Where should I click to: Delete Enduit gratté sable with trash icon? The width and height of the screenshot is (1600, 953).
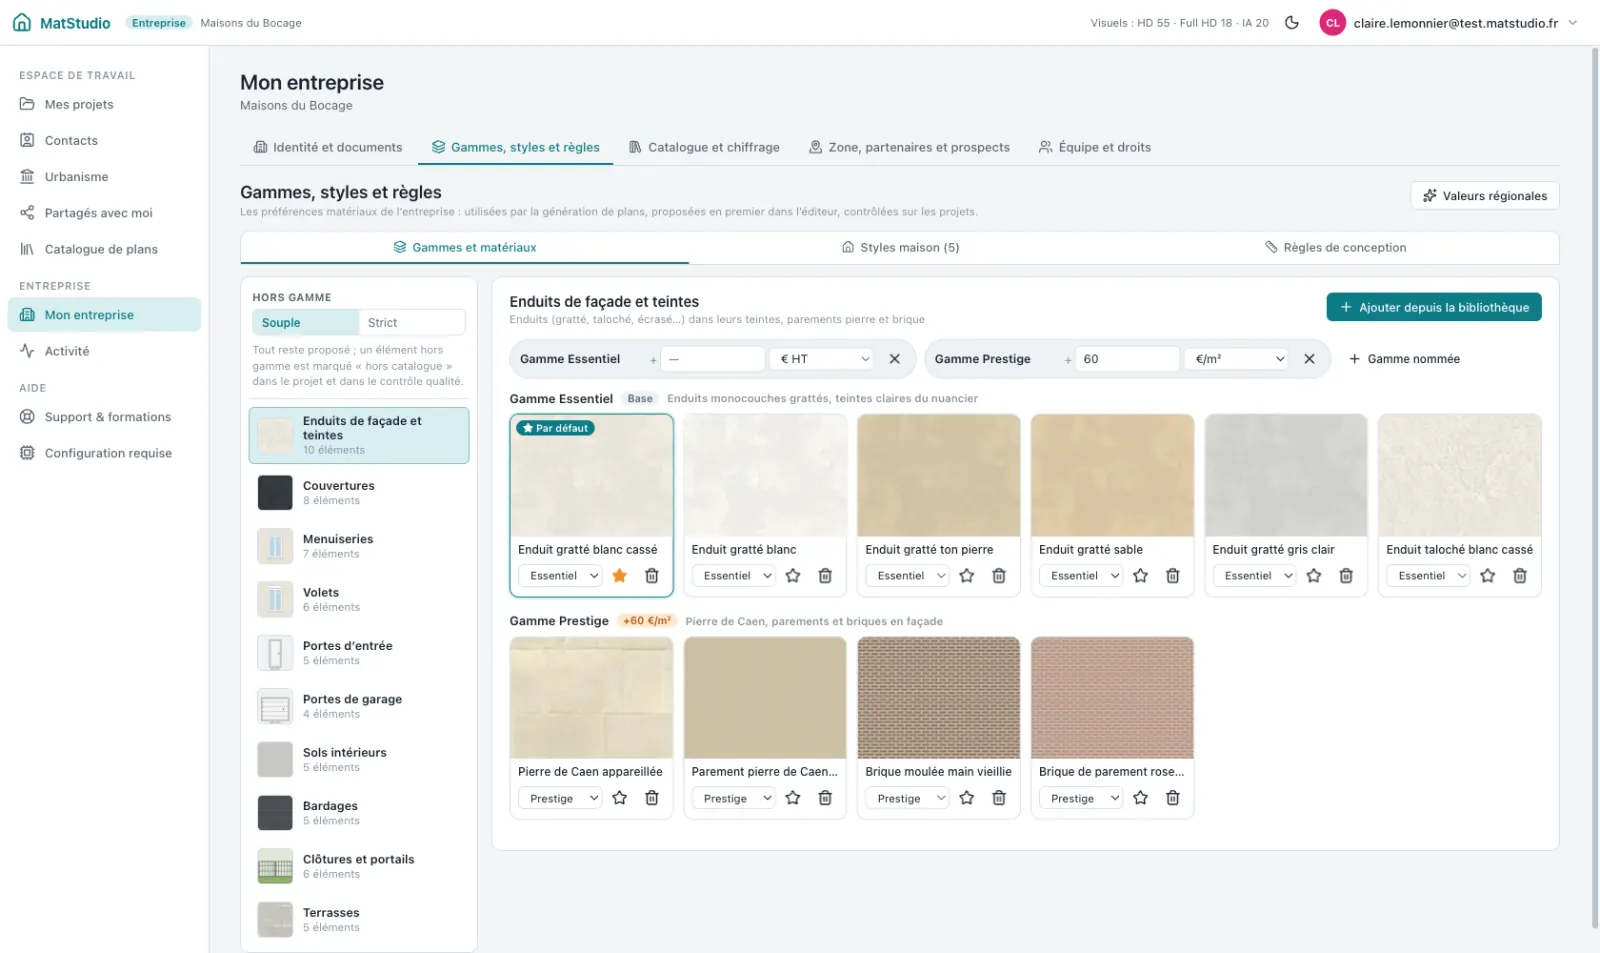[1173, 576]
